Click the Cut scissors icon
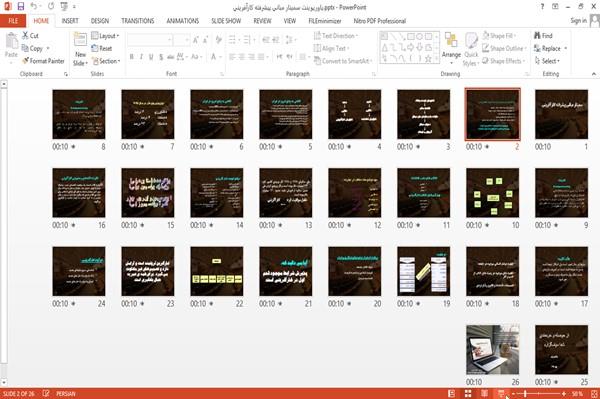This screenshot has height=399, width=600. (25, 36)
